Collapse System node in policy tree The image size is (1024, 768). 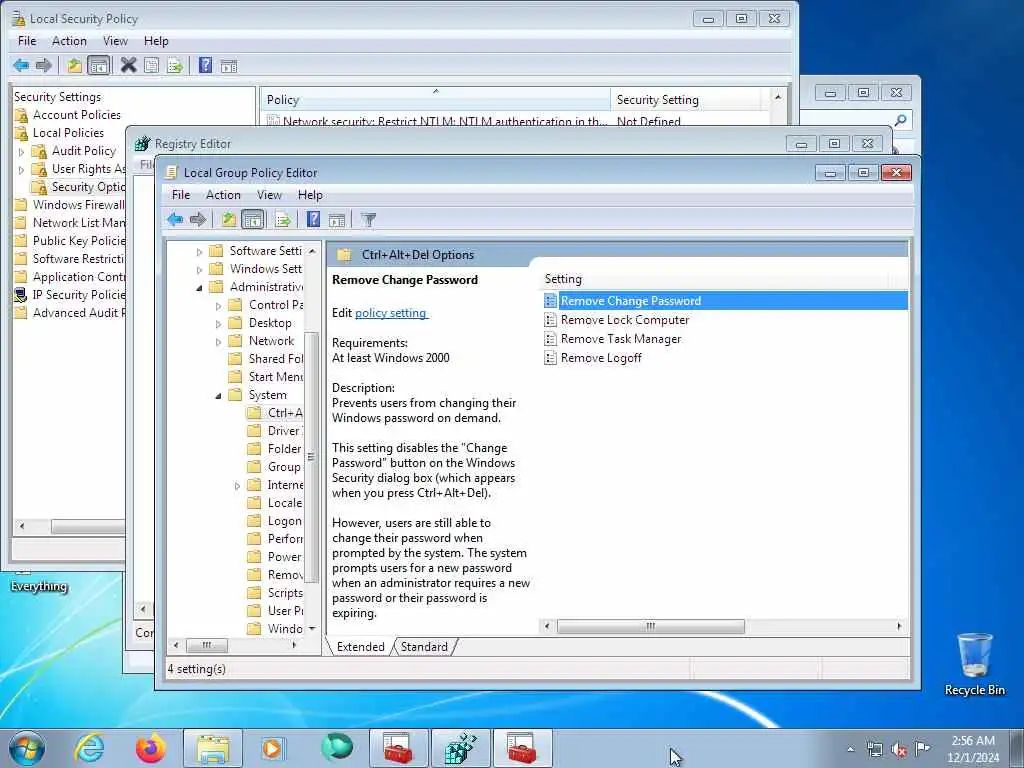218,396
